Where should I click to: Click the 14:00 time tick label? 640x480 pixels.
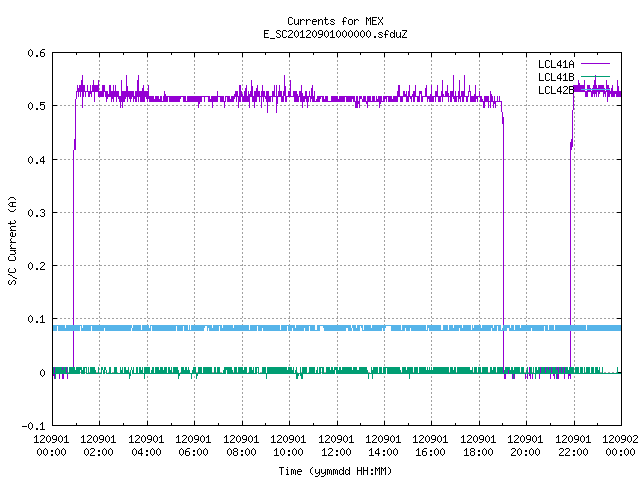[x=383, y=452]
